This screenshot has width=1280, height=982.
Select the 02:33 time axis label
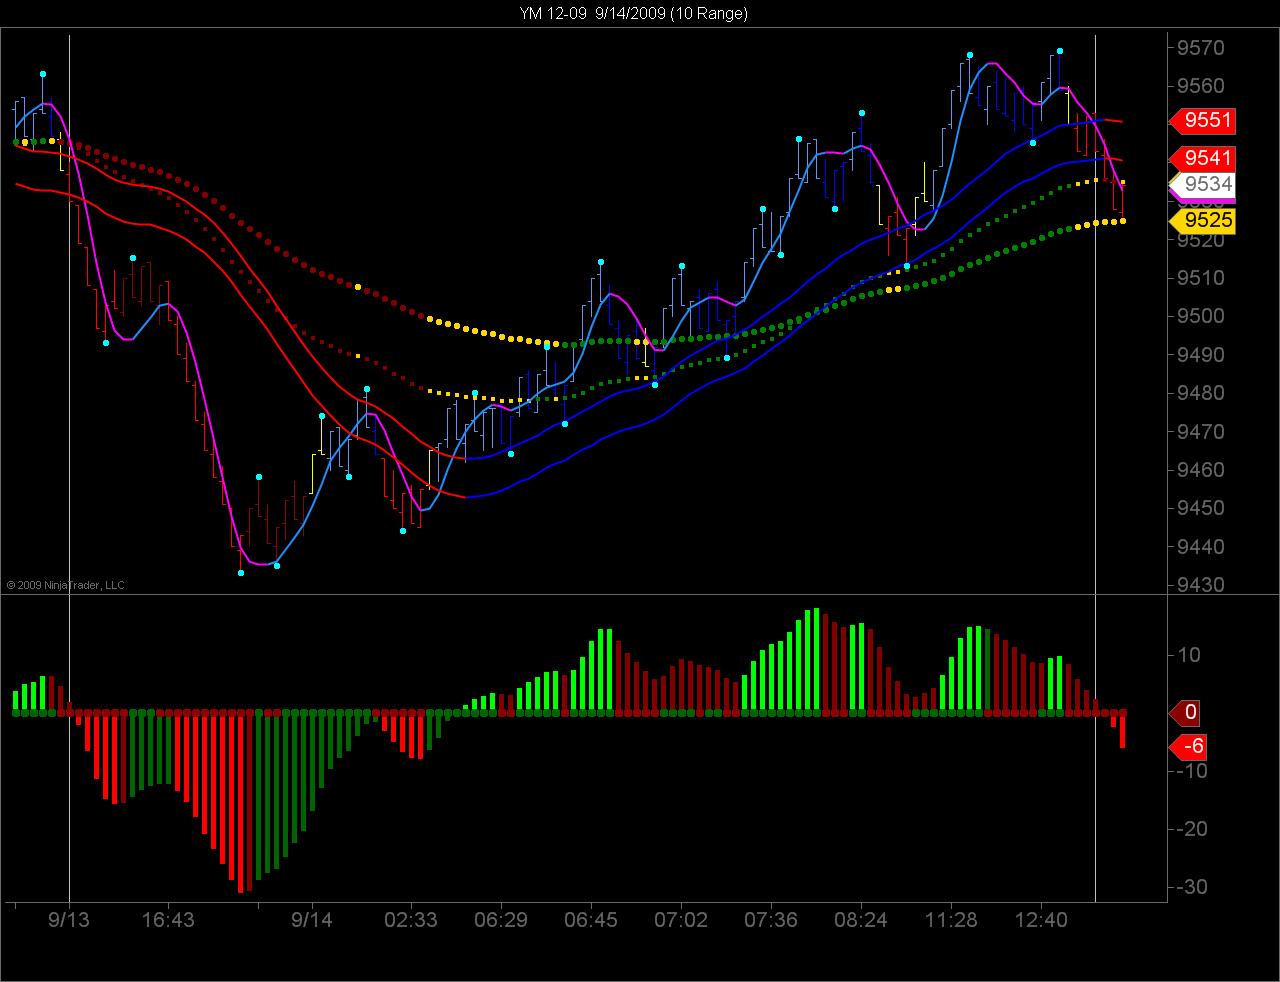411,919
